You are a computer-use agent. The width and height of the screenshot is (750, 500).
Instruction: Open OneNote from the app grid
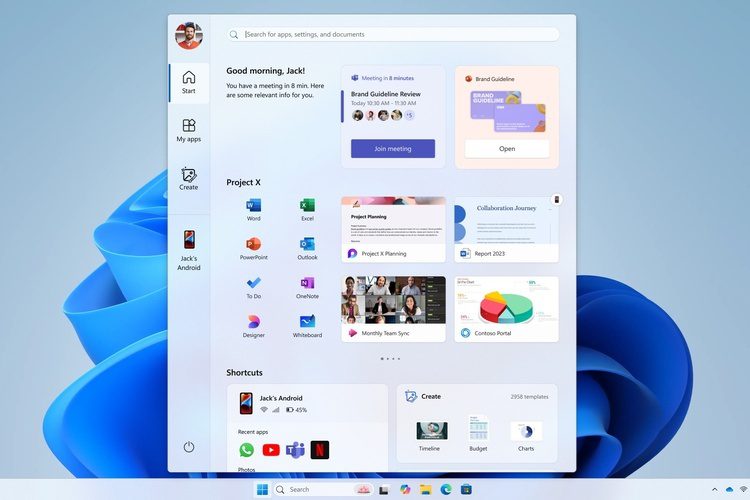tap(307, 284)
